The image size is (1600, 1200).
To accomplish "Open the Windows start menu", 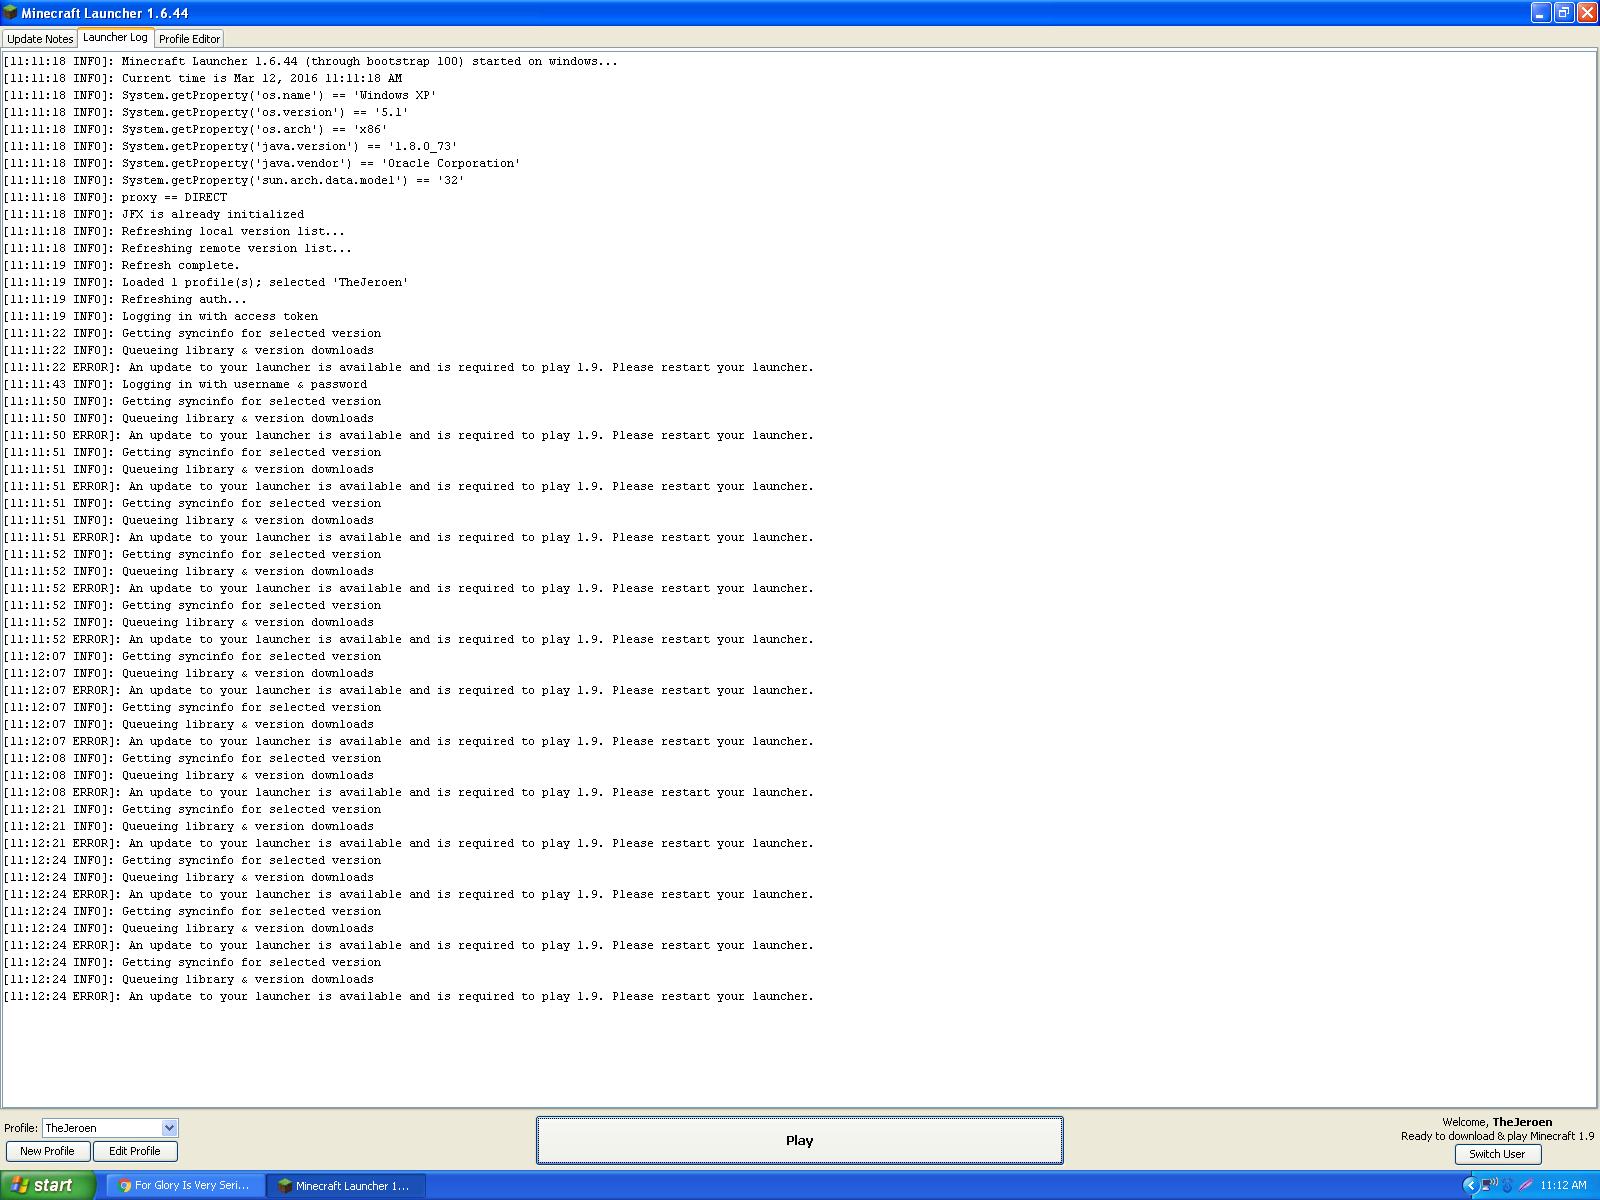I will coord(47,1185).
